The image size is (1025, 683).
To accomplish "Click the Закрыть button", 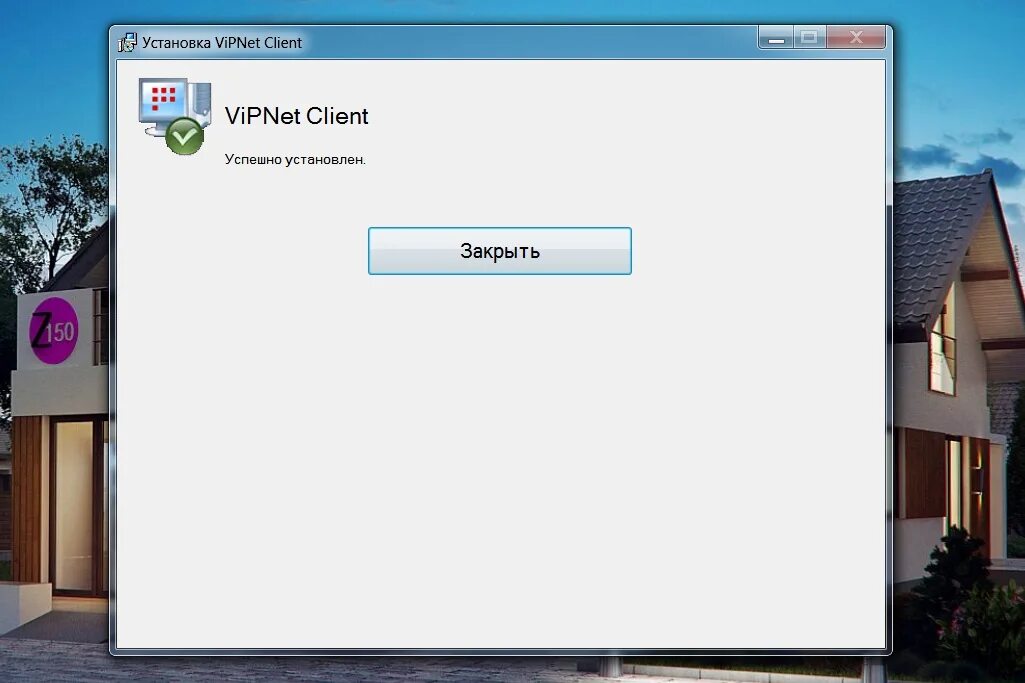I will [499, 251].
